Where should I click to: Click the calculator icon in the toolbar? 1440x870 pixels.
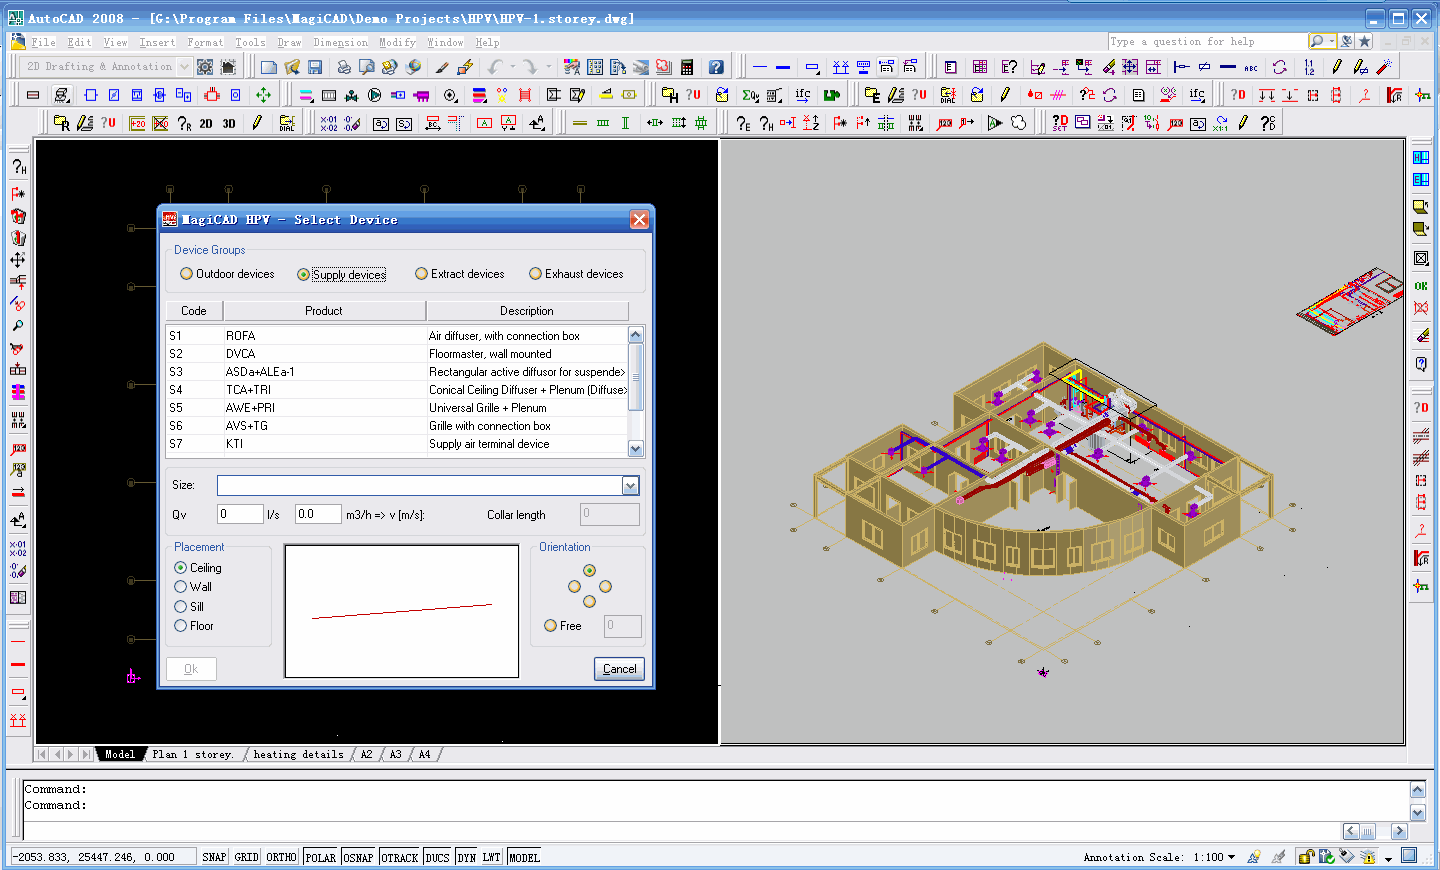coord(687,67)
